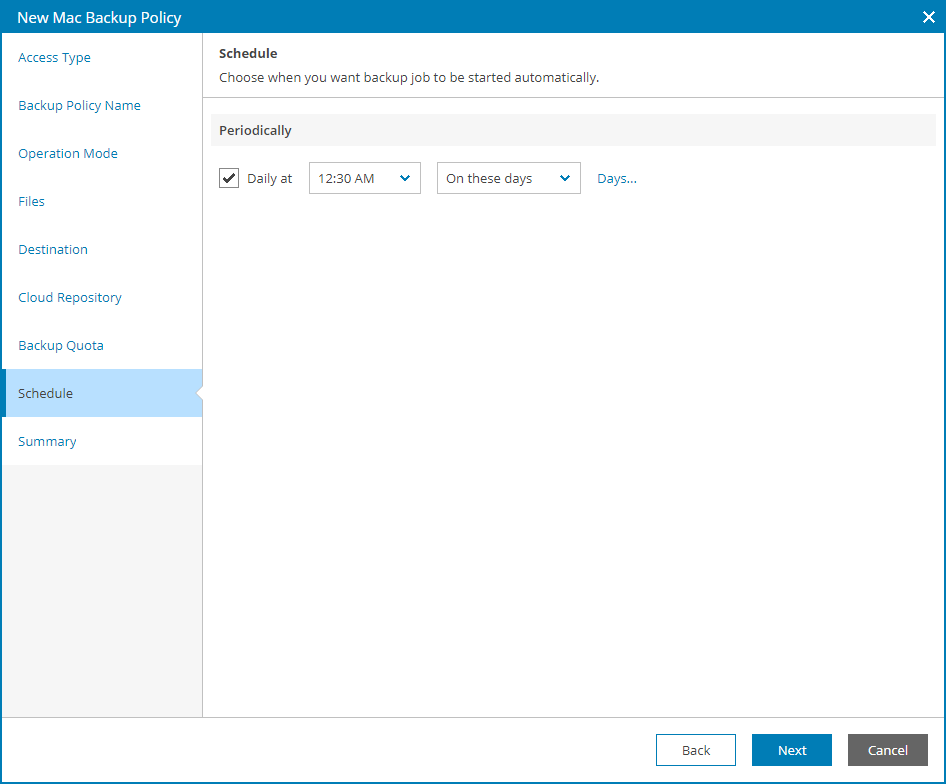Open the Summary step
Screen dimensions: 946x784
tap(47, 441)
